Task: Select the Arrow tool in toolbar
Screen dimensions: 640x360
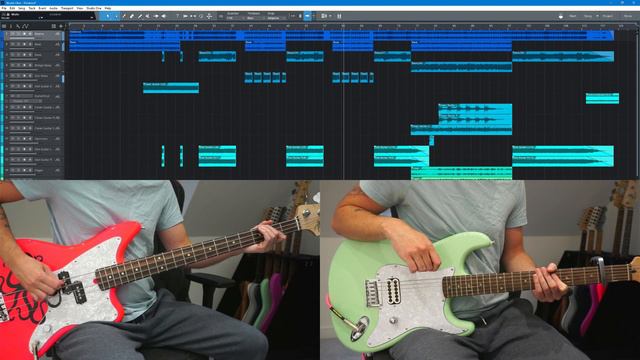Action: point(108,16)
